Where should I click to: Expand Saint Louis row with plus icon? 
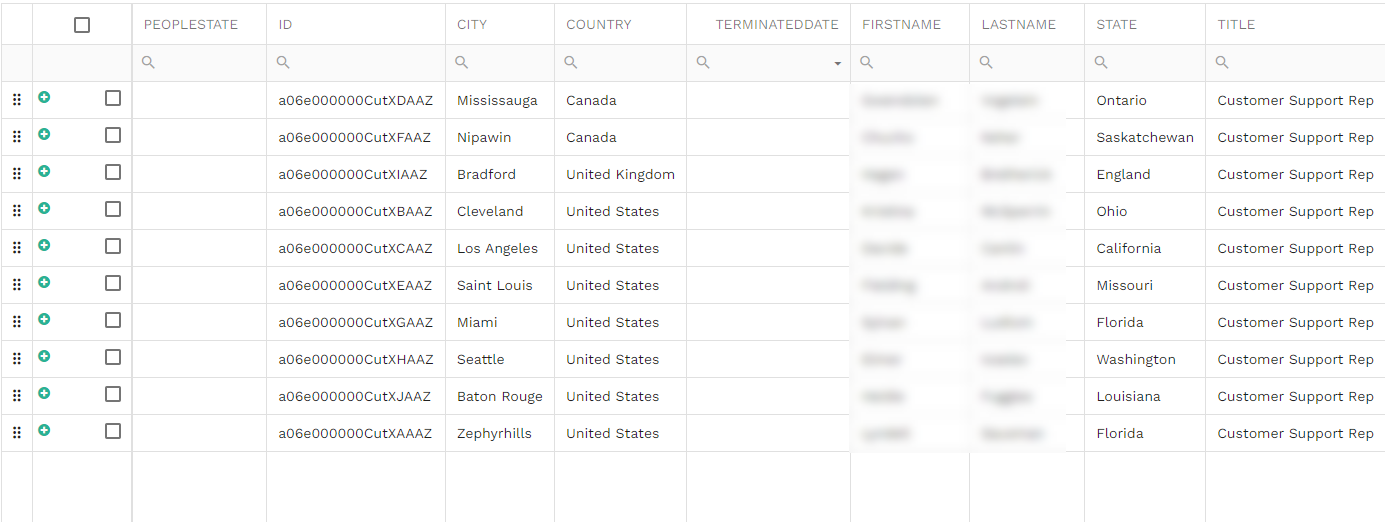pos(44,282)
